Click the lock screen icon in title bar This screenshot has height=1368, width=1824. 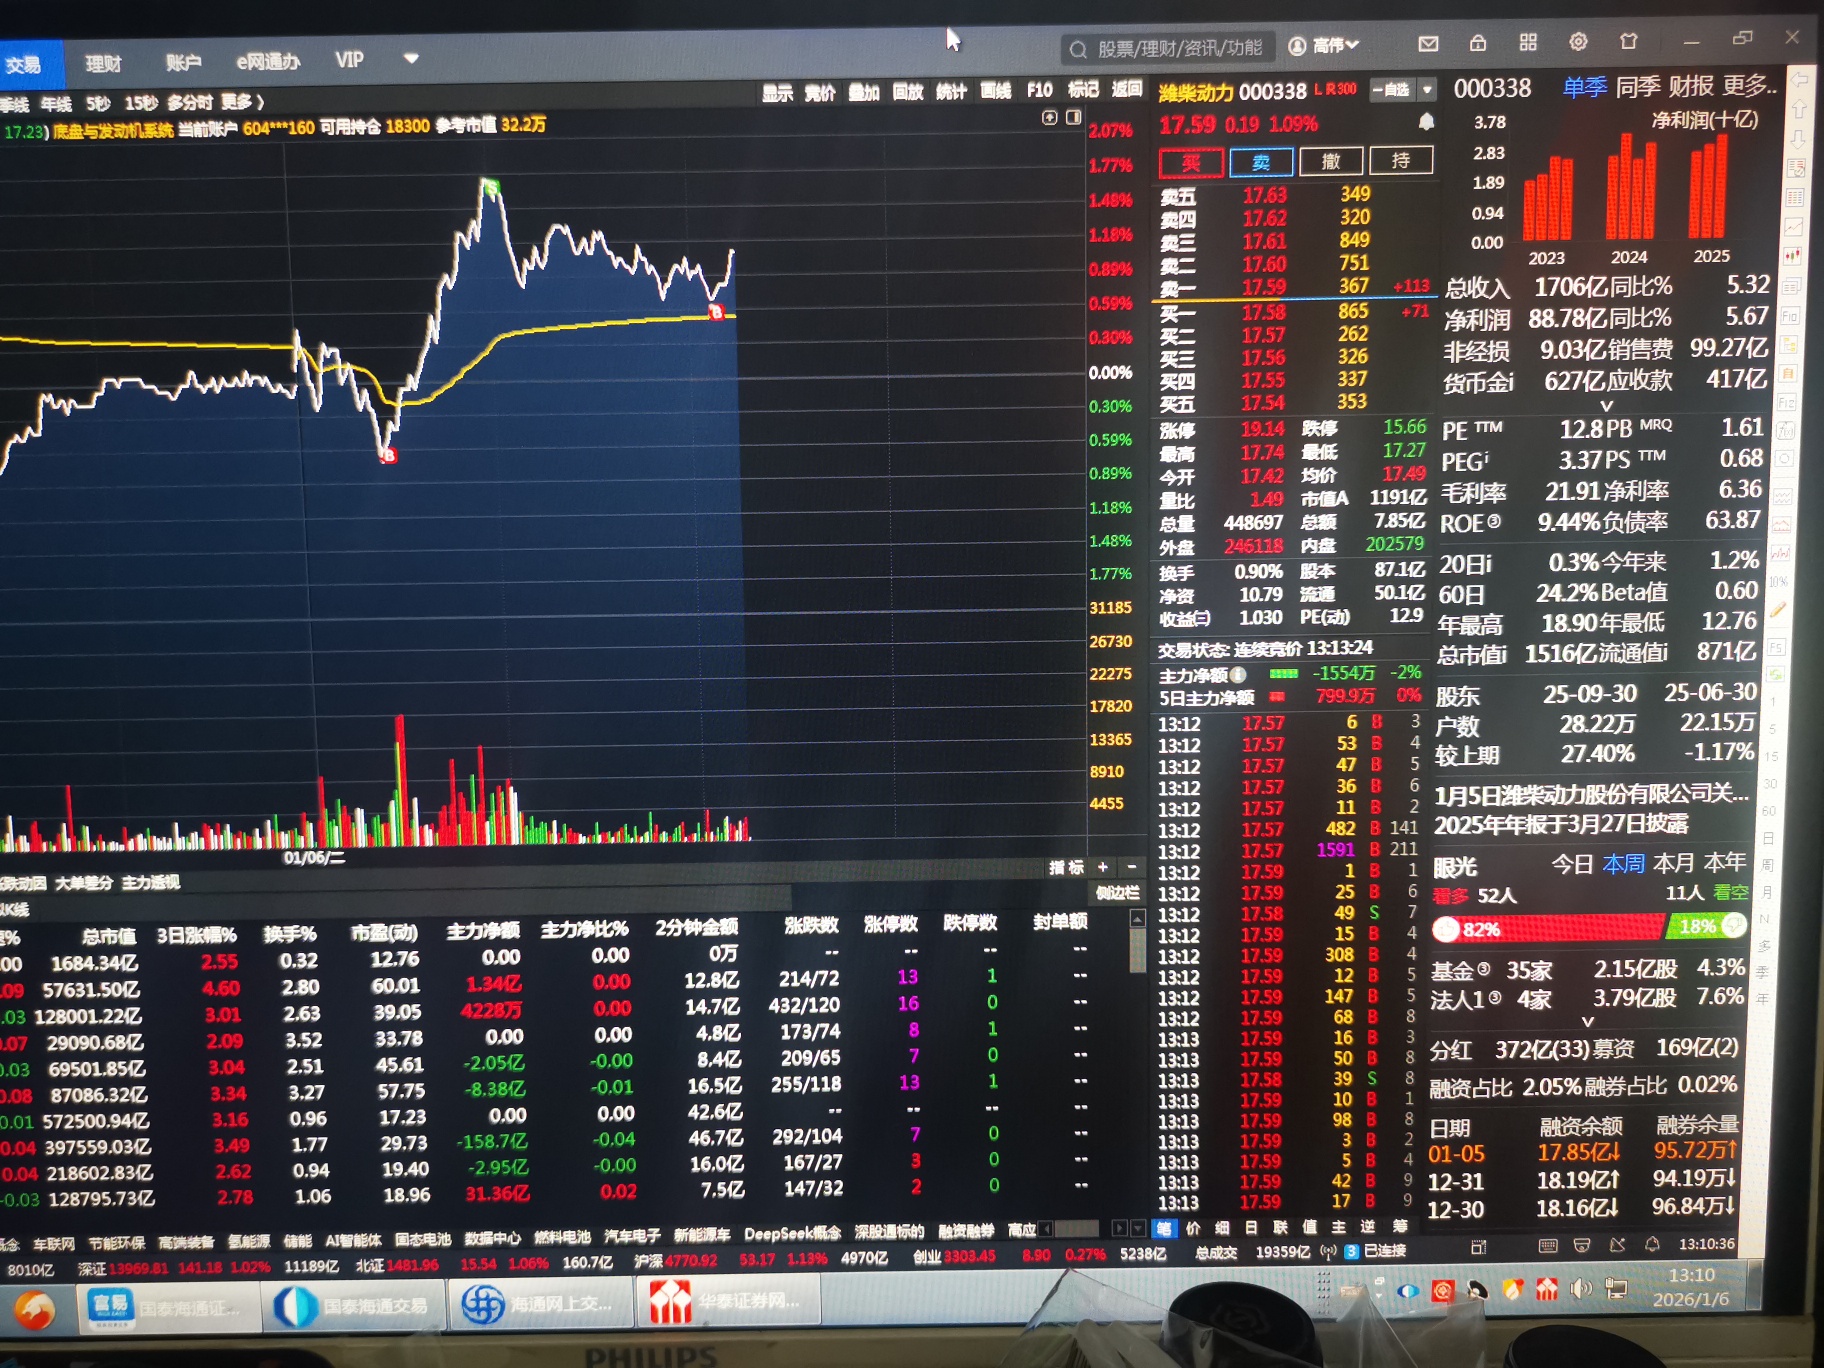1478,42
